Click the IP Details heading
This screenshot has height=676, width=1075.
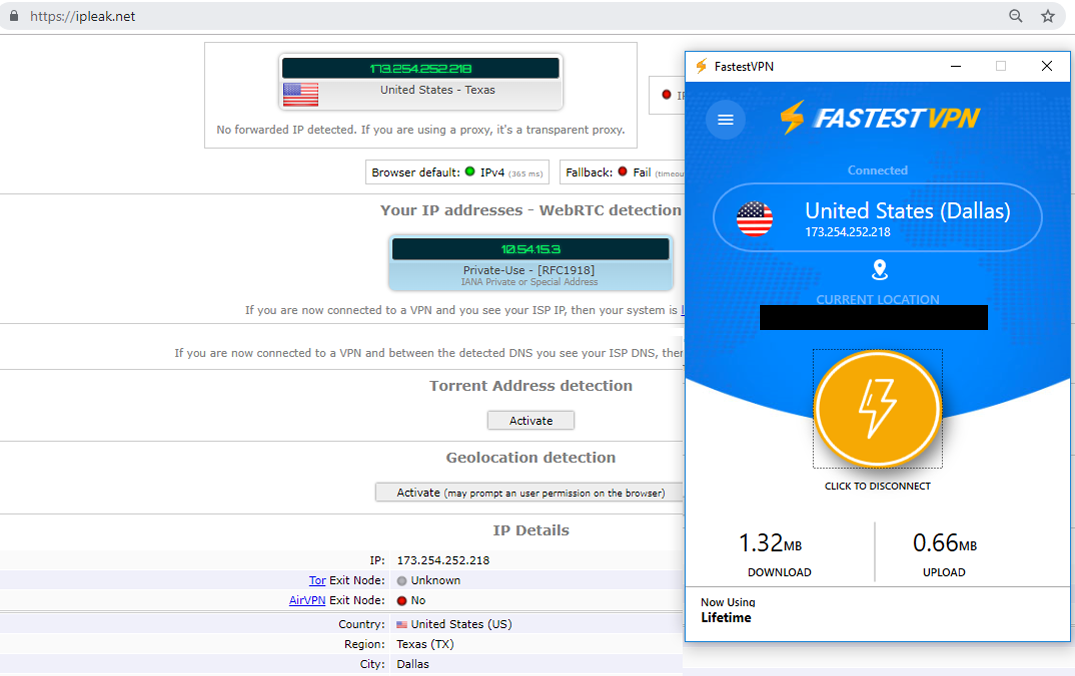point(531,530)
